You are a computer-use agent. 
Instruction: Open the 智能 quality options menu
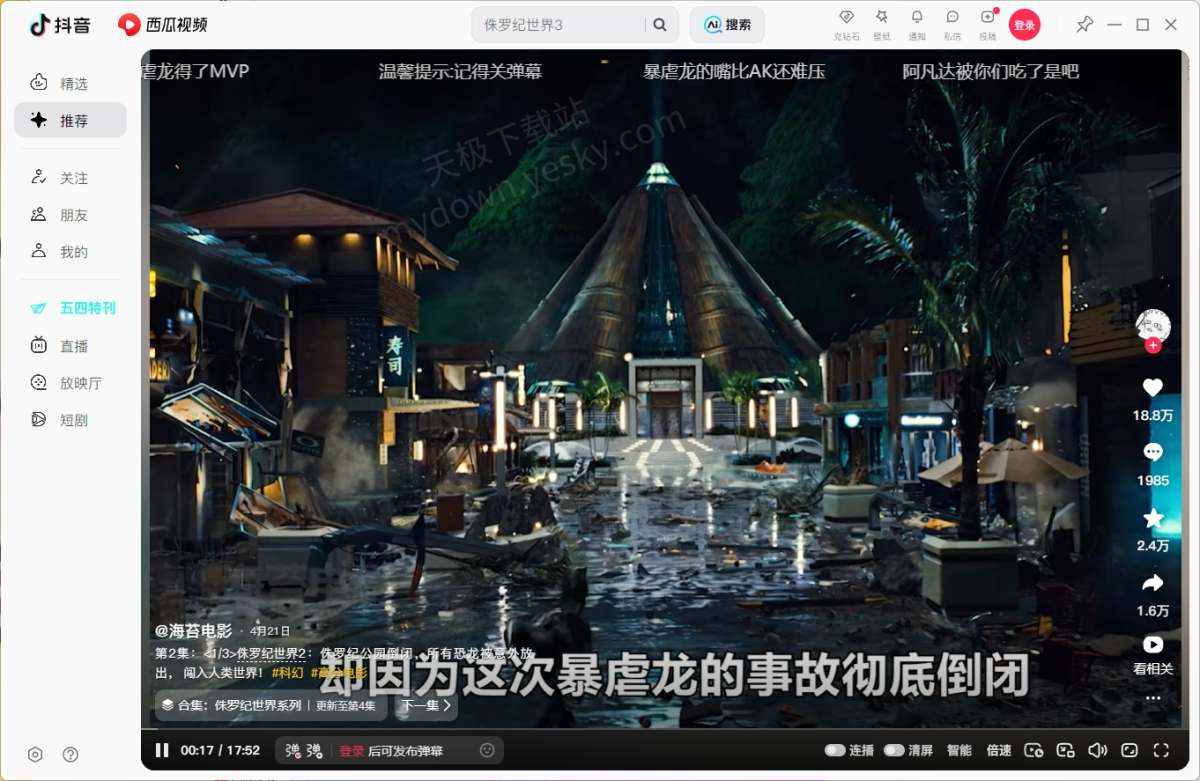click(959, 750)
